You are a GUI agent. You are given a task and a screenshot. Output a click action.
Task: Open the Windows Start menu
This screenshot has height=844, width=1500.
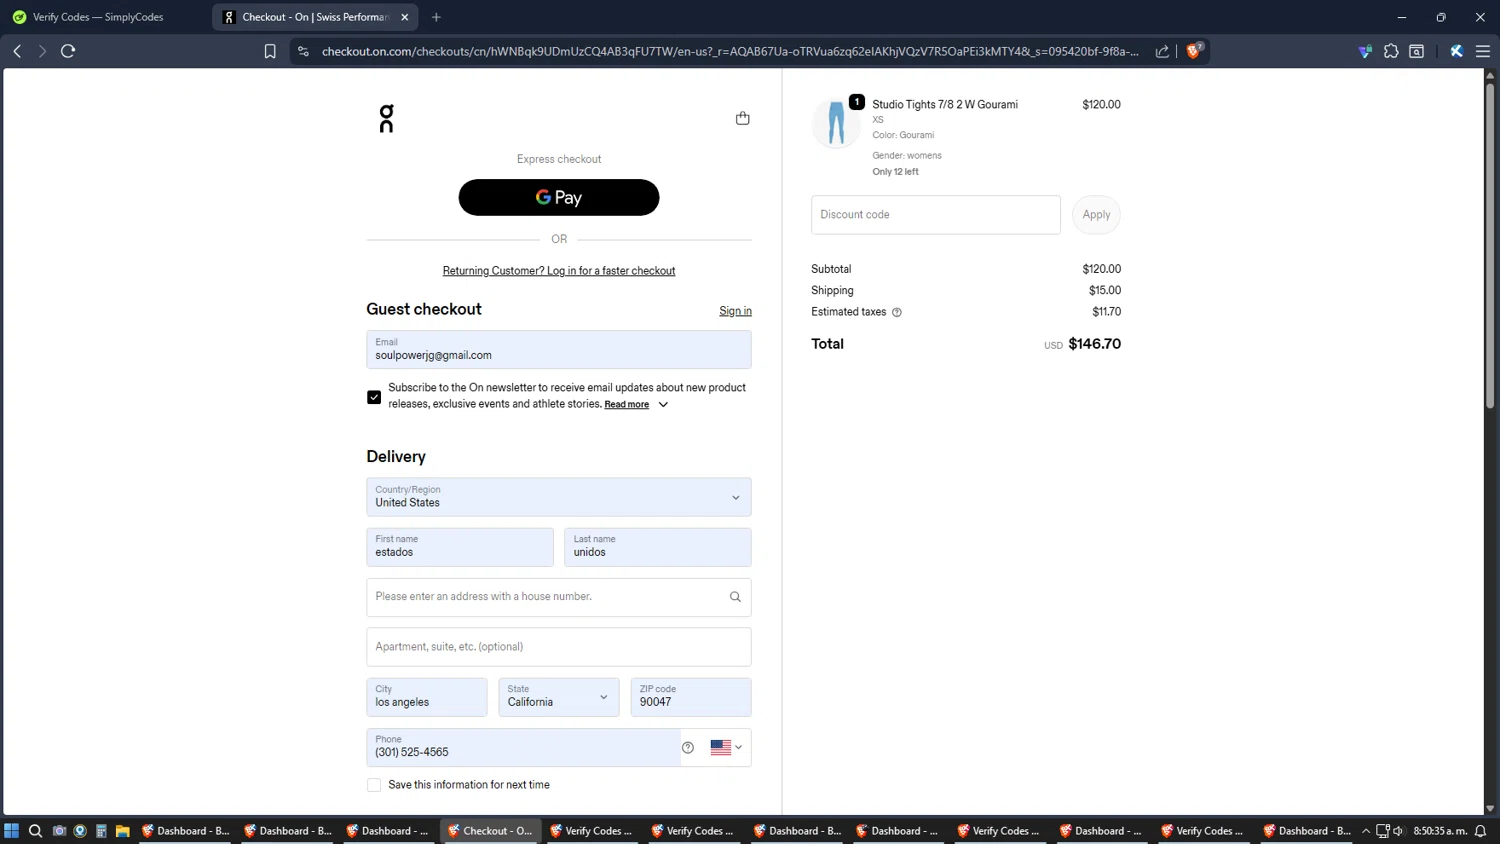pyautogui.click(x=12, y=831)
